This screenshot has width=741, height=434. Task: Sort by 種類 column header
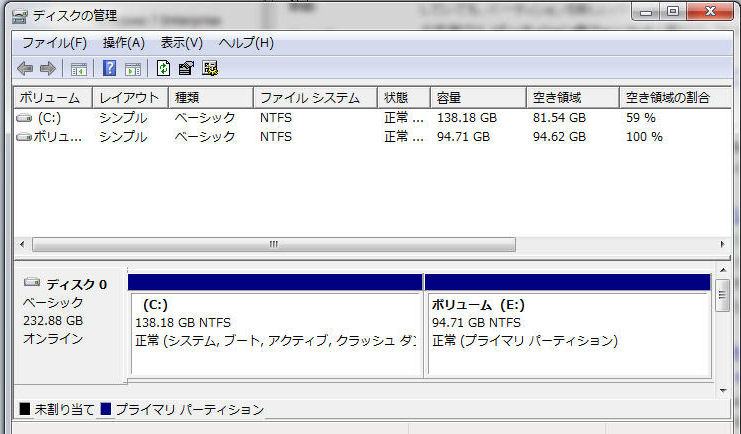coord(211,98)
